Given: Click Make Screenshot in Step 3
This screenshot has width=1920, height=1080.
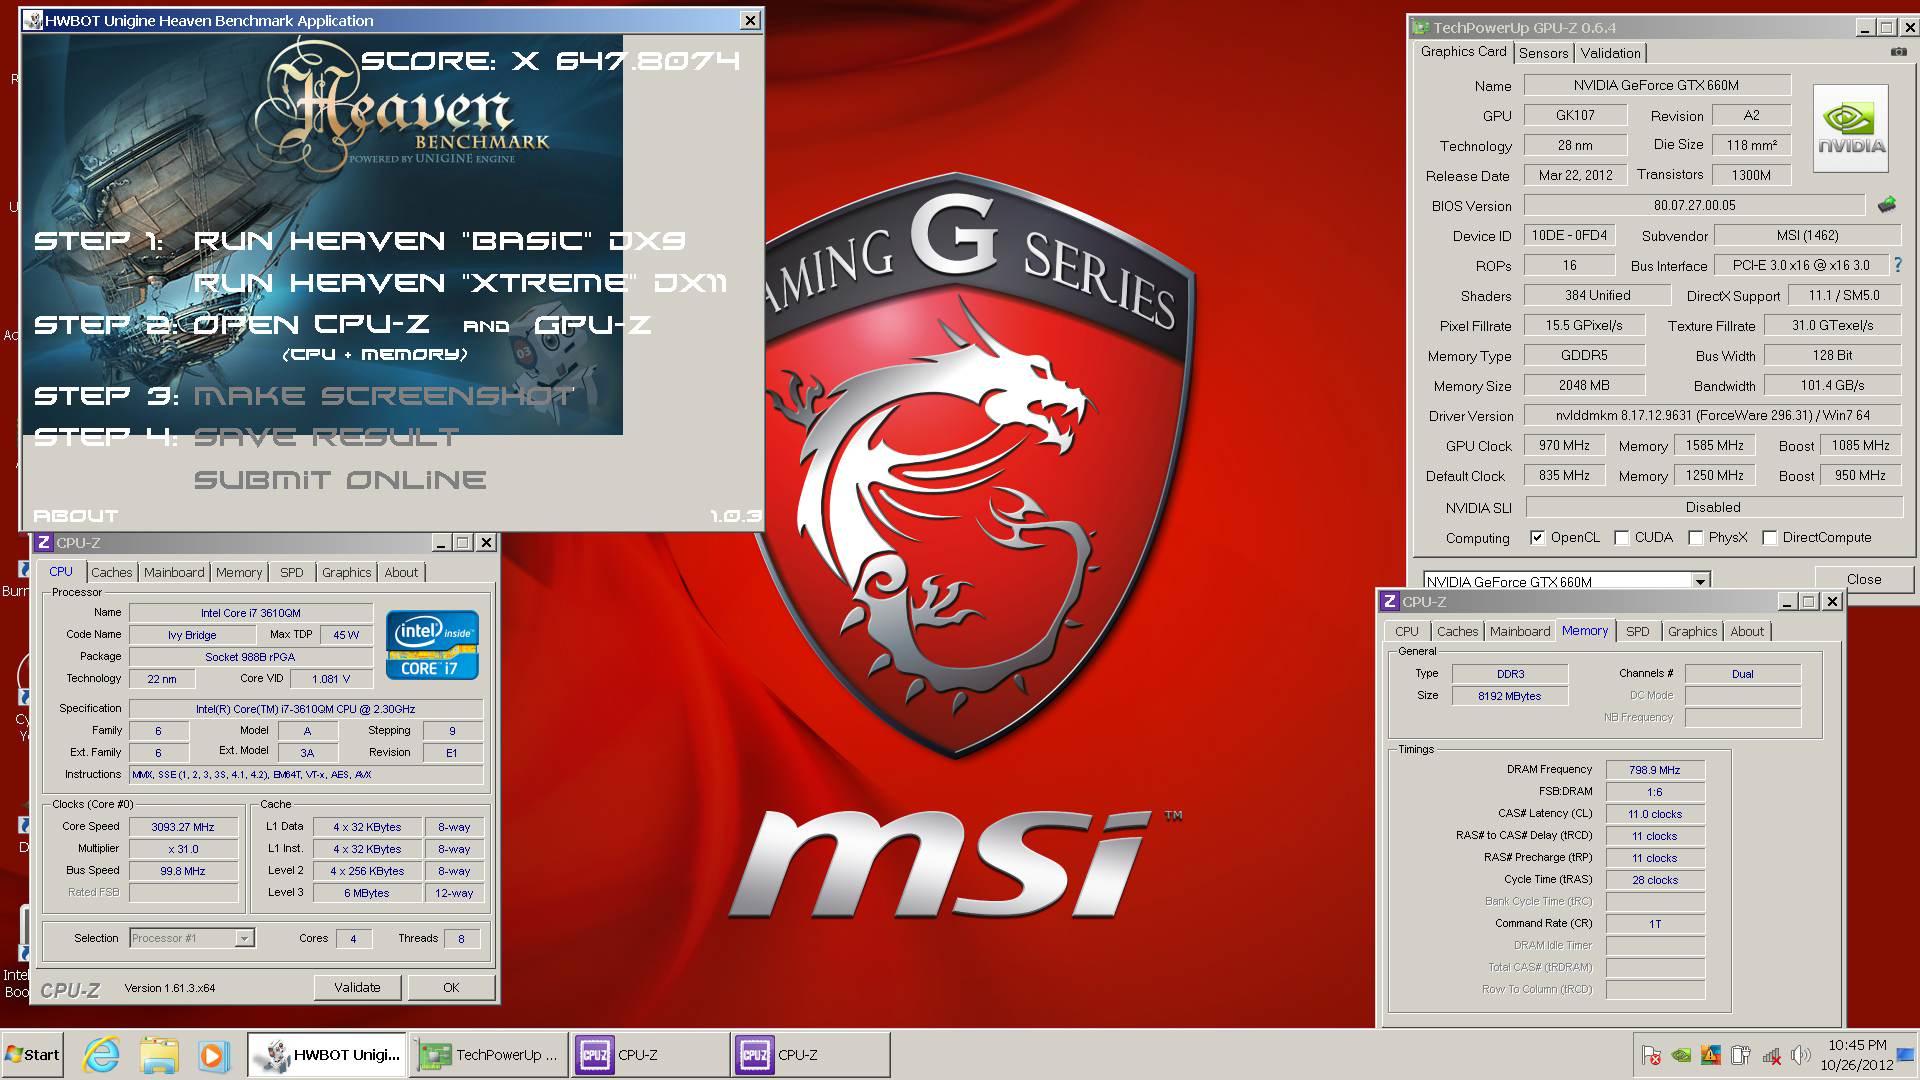Looking at the screenshot, I should [384, 396].
